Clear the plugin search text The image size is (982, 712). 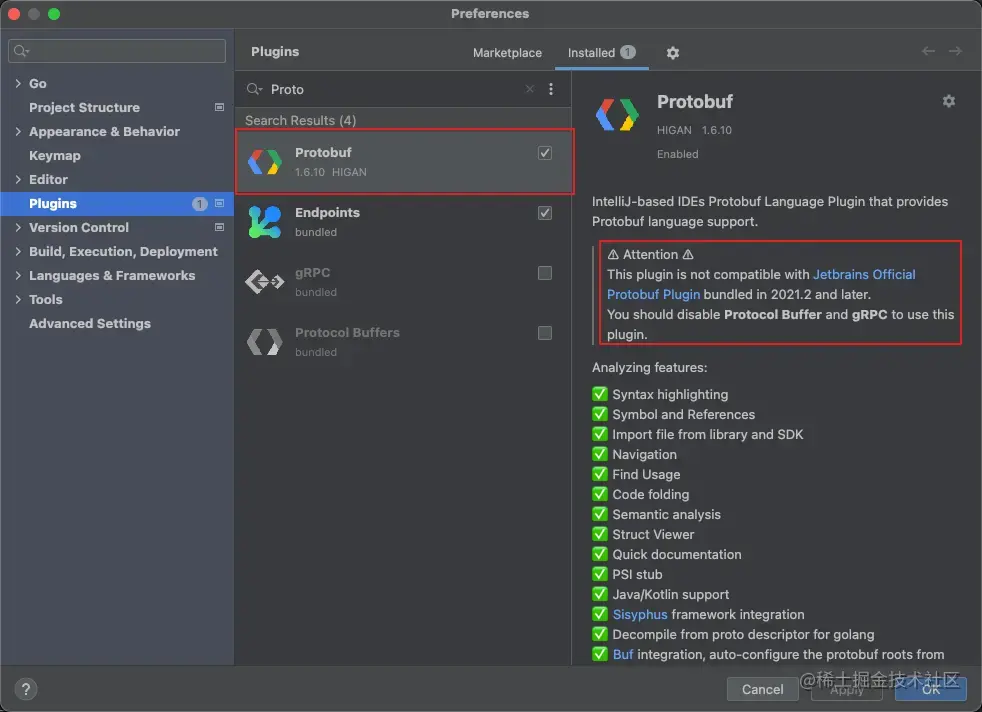point(530,89)
